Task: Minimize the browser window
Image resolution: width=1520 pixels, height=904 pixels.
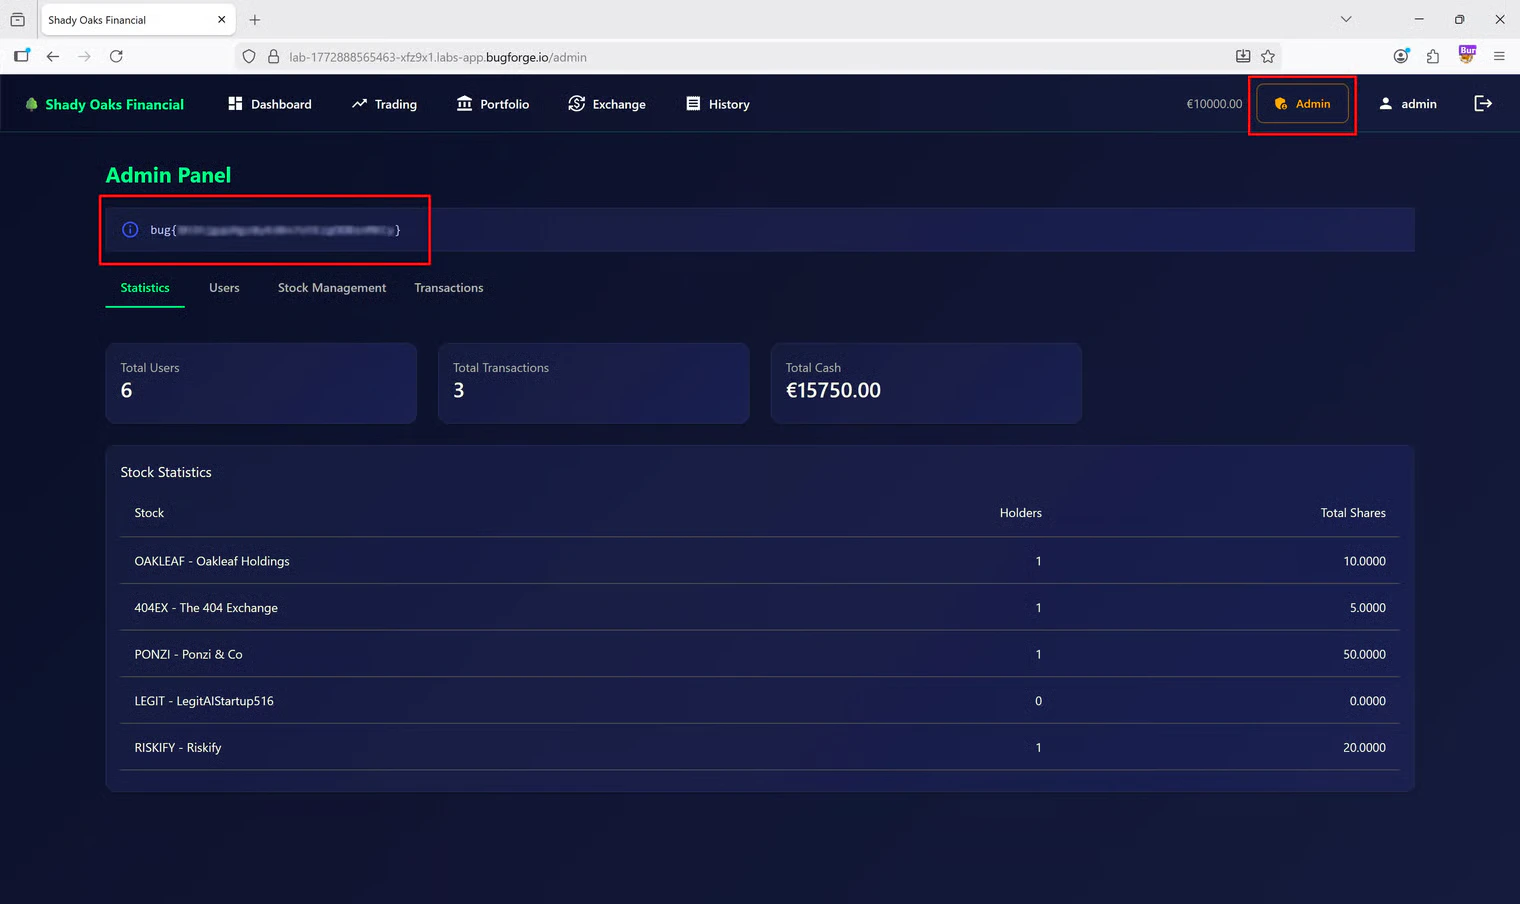Action: tap(1418, 19)
